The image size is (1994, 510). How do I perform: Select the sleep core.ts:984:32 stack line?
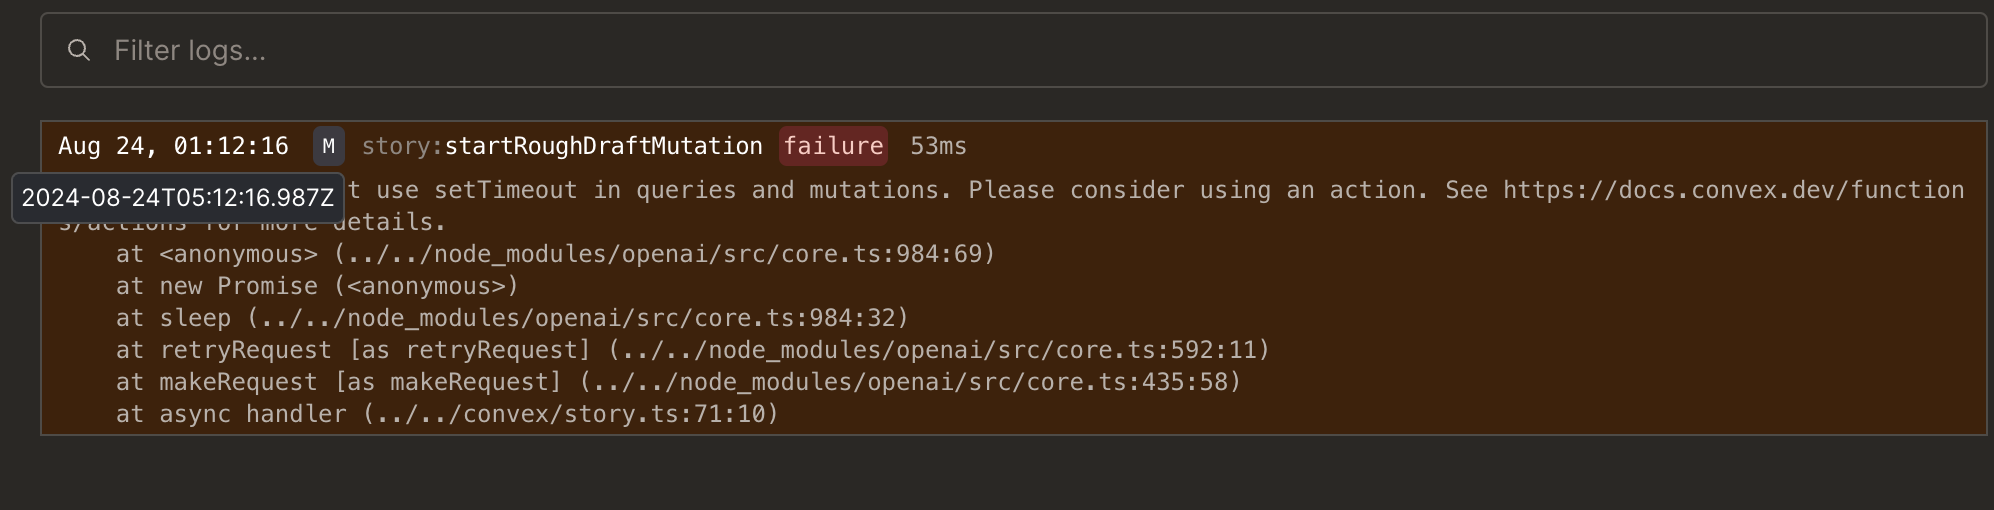pos(512,318)
